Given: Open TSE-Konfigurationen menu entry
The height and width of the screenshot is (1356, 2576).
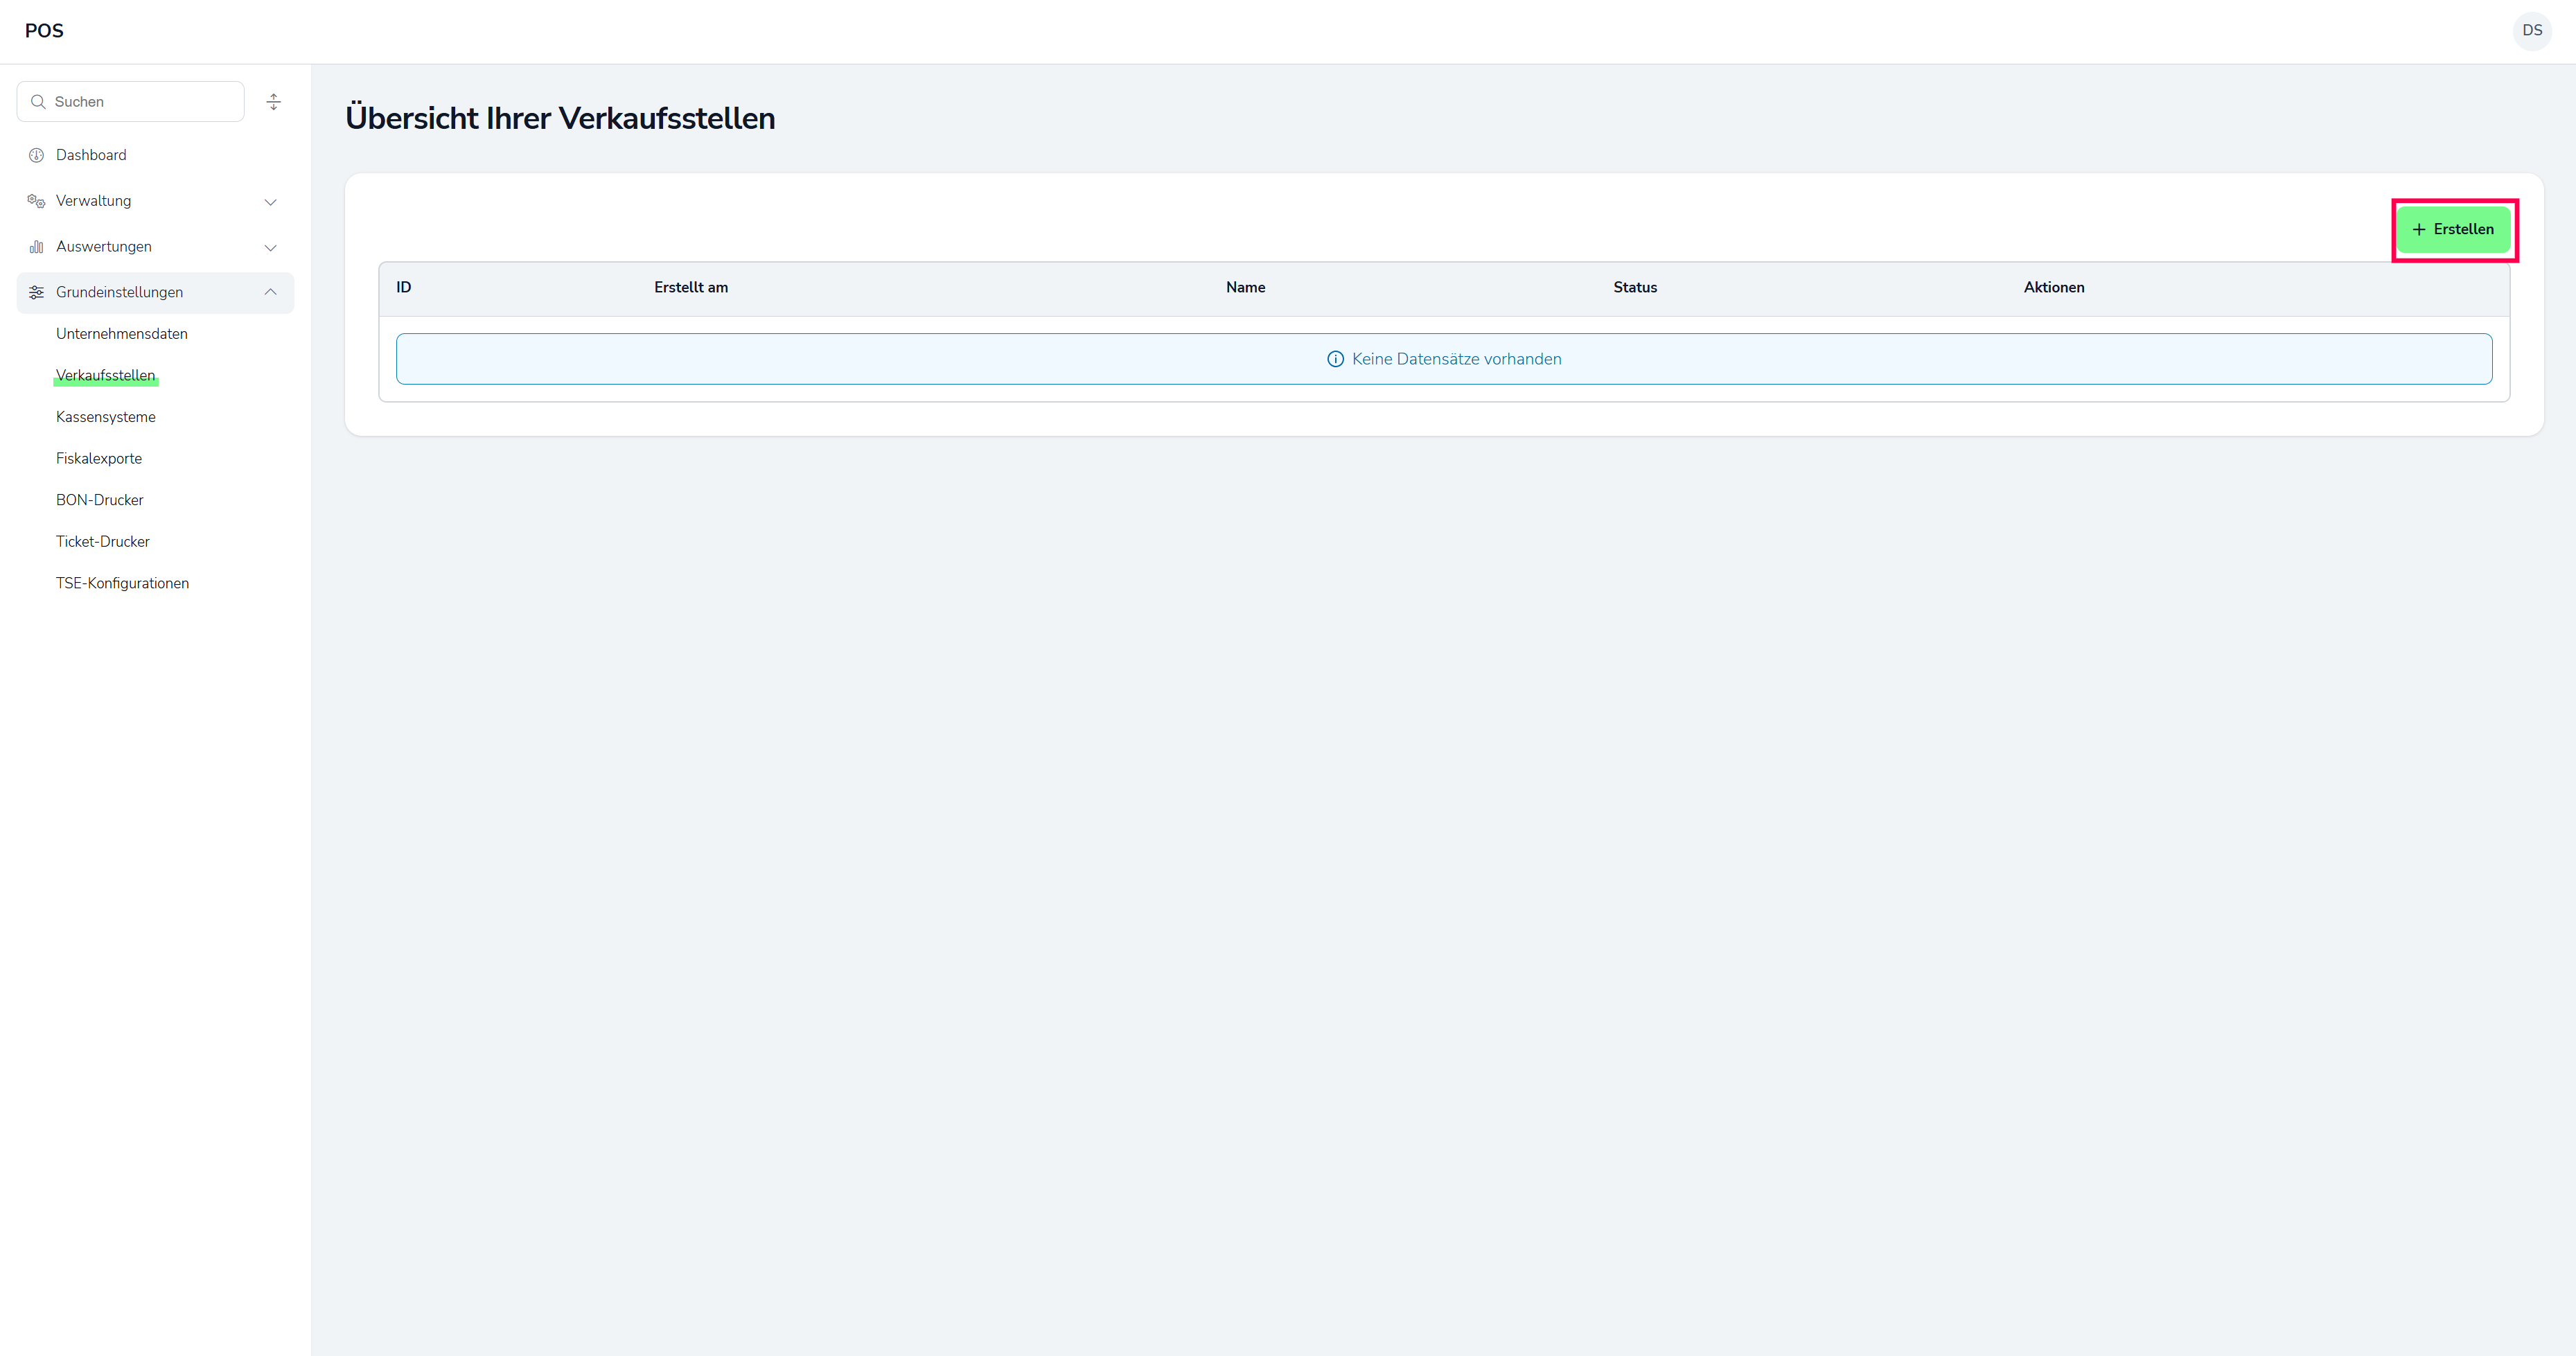Looking at the screenshot, I should [x=122, y=583].
